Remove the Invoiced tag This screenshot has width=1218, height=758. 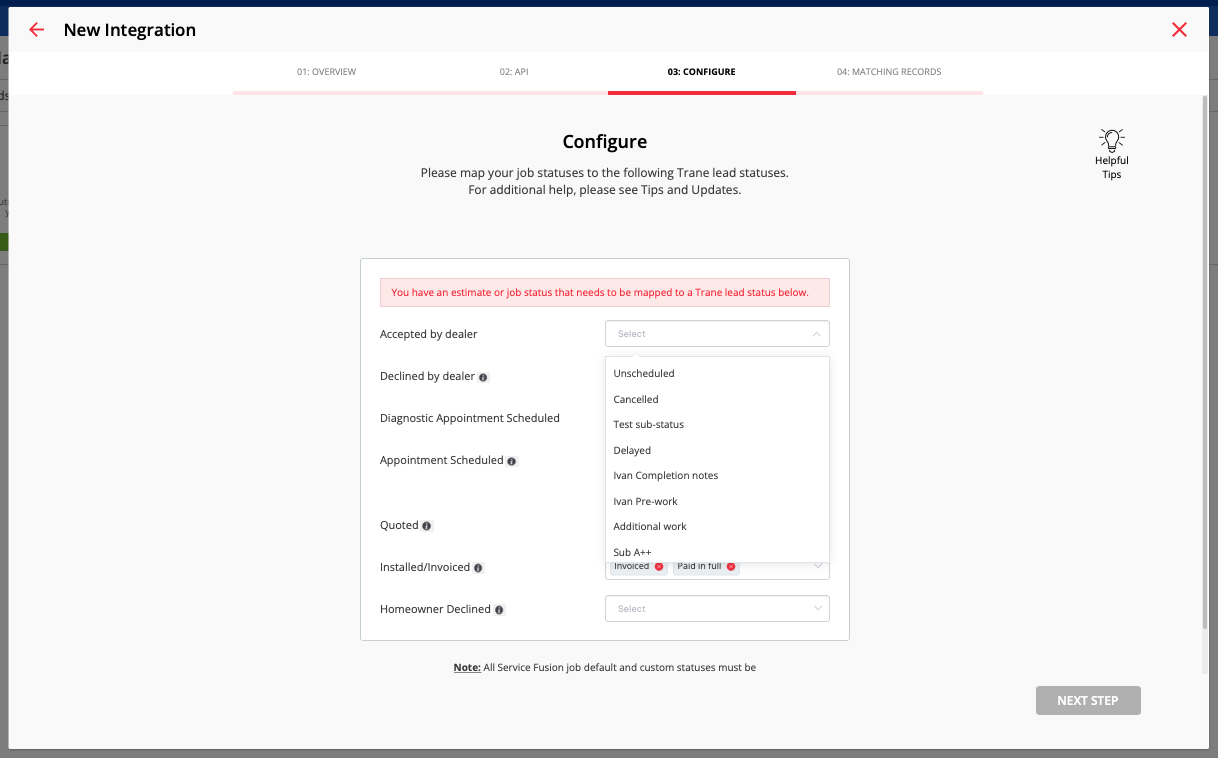[659, 567]
